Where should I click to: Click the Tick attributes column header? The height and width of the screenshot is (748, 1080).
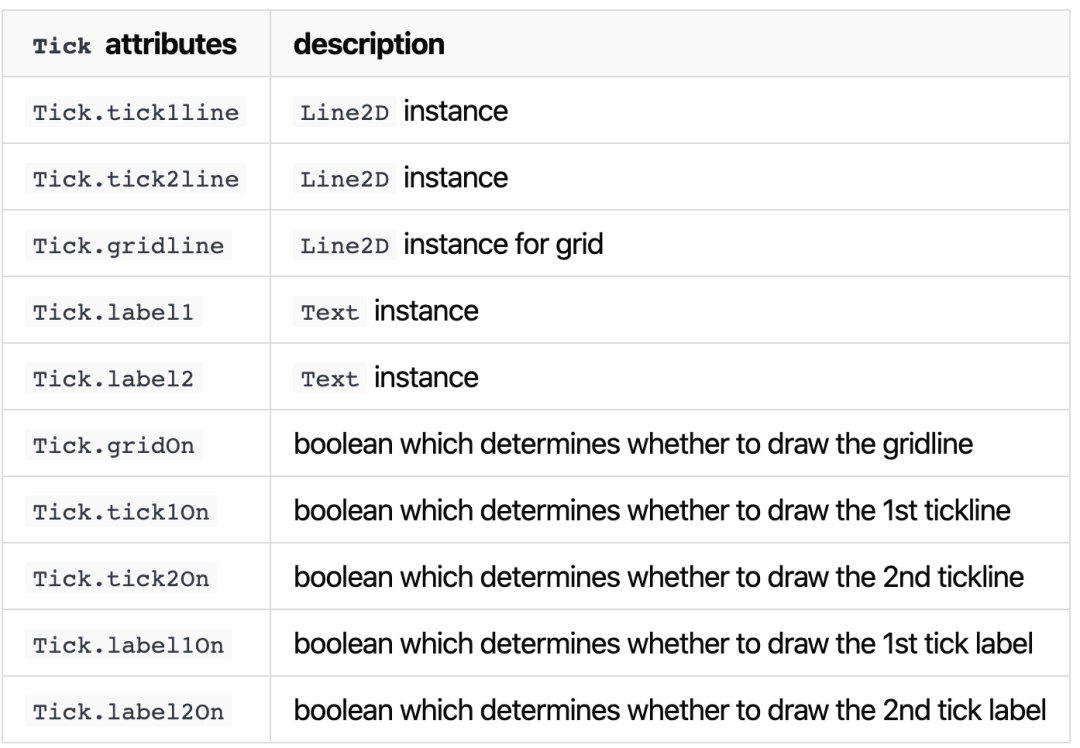(x=134, y=44)
